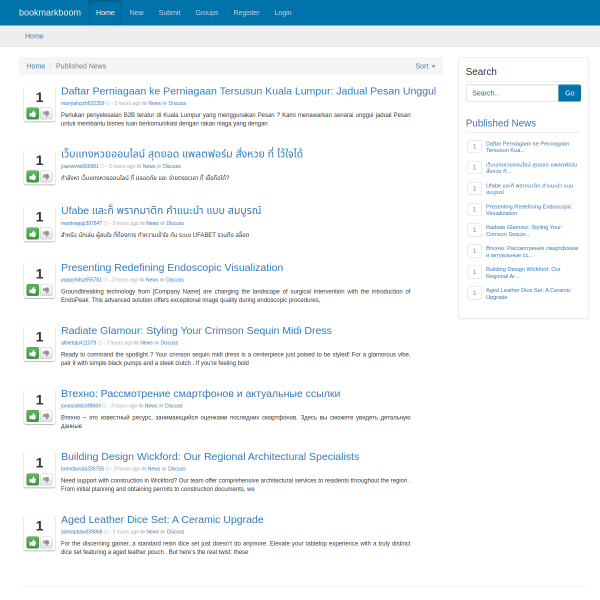Upvote Radiate Glamour Crimson Sequin post
Image resolution: width=600 pixels, height=600 pixels.
[33, 353]
